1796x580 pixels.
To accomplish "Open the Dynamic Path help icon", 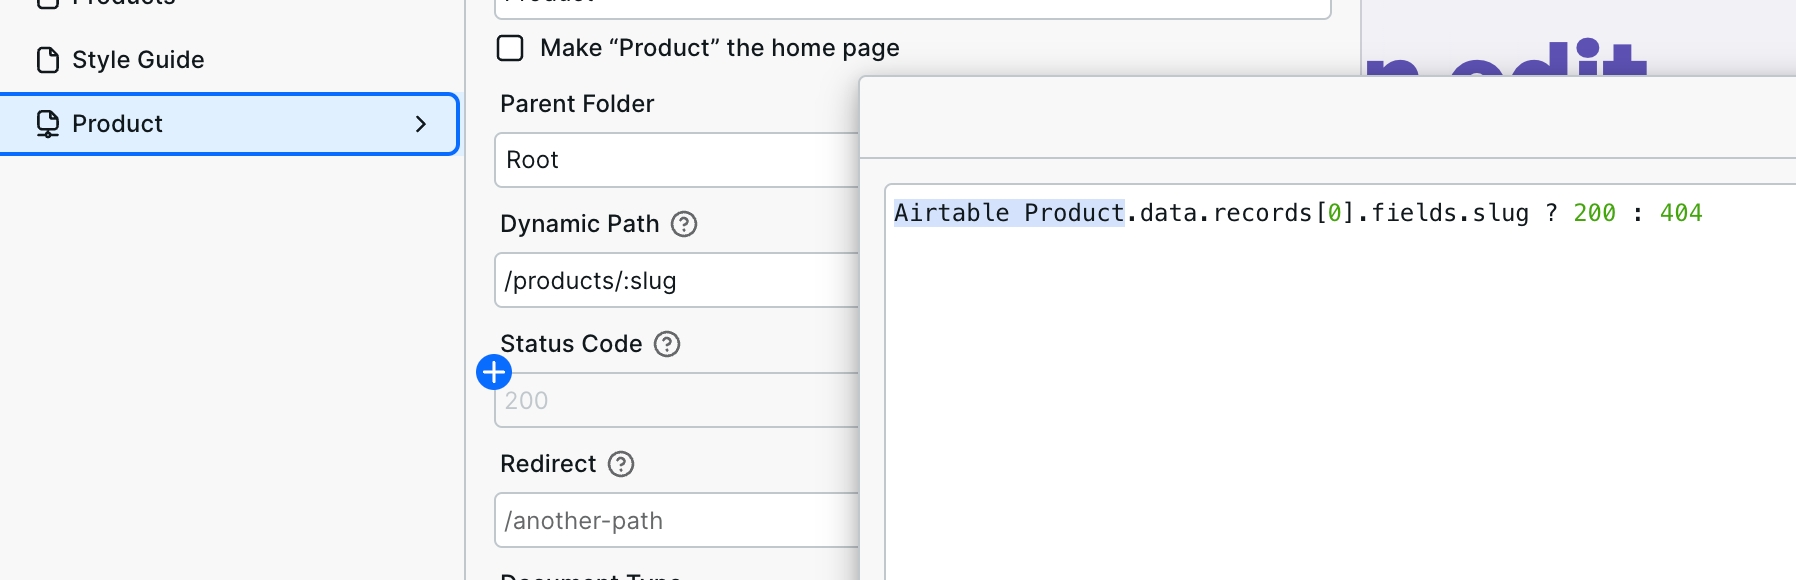I will point(684,224).
